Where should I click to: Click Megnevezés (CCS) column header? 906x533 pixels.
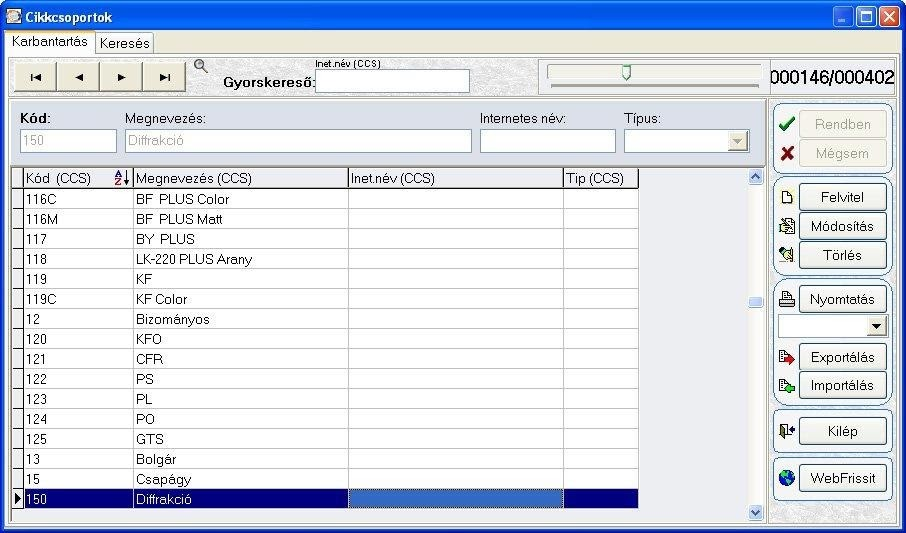pos(241,178)
